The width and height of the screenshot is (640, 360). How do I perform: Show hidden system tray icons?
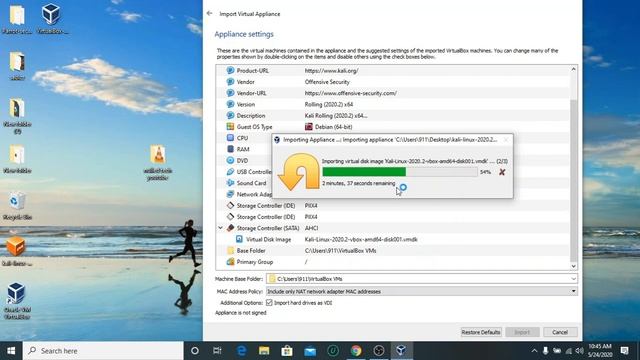(534, 351)
